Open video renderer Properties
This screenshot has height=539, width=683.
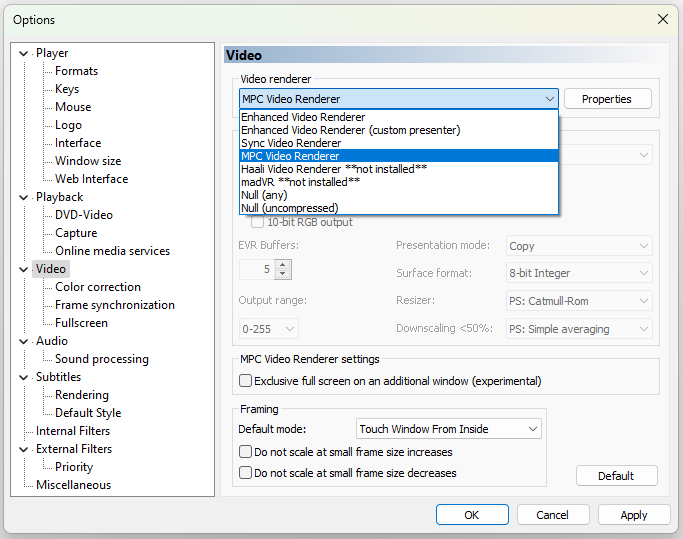[608, 99]
